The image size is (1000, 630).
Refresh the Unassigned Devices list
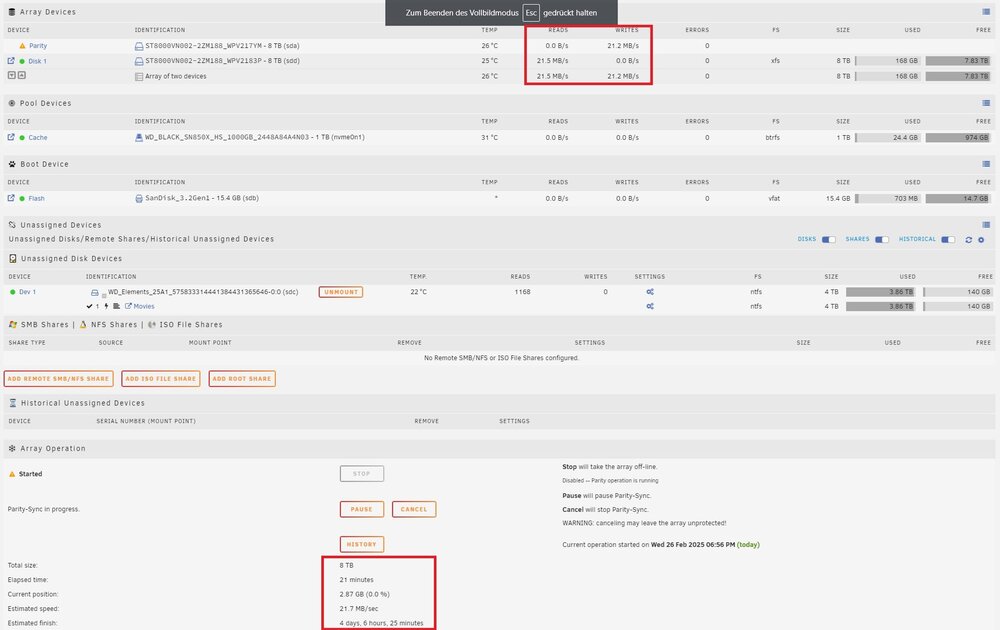pyautogui.click(x=969, y=240)
